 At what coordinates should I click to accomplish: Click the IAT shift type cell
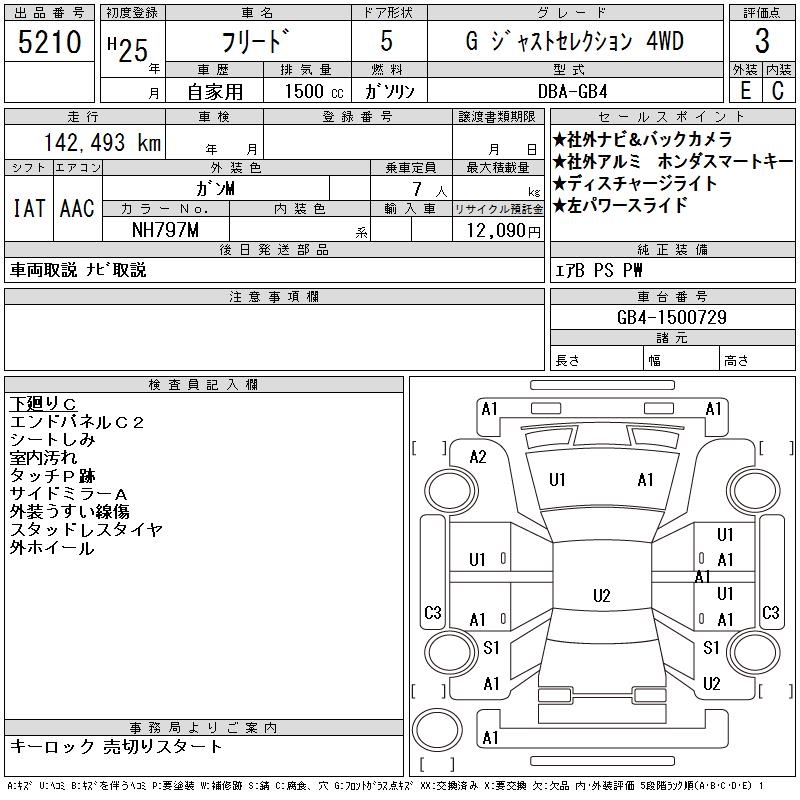pos(28,208)
